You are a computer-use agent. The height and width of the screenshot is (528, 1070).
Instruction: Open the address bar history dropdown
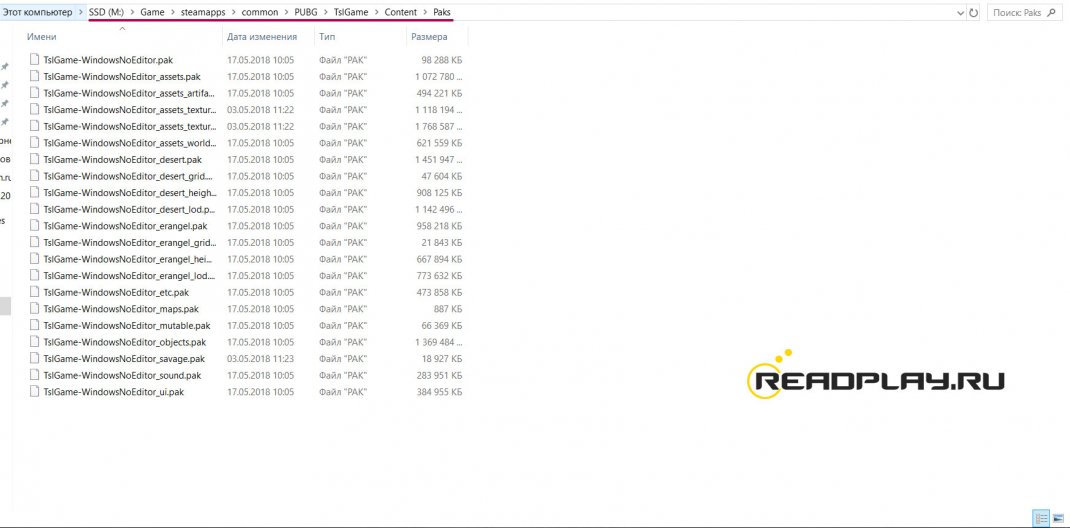tap(961, 12)
